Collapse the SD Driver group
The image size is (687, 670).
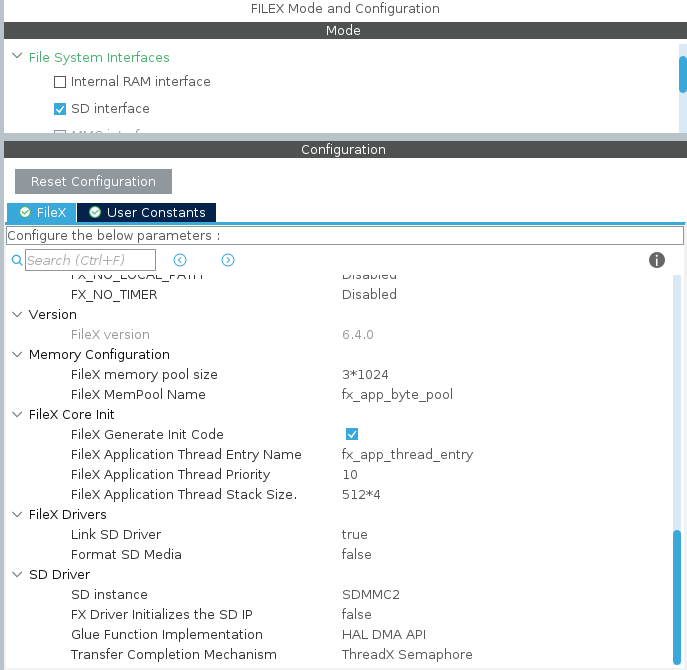(x=17, y=574)
